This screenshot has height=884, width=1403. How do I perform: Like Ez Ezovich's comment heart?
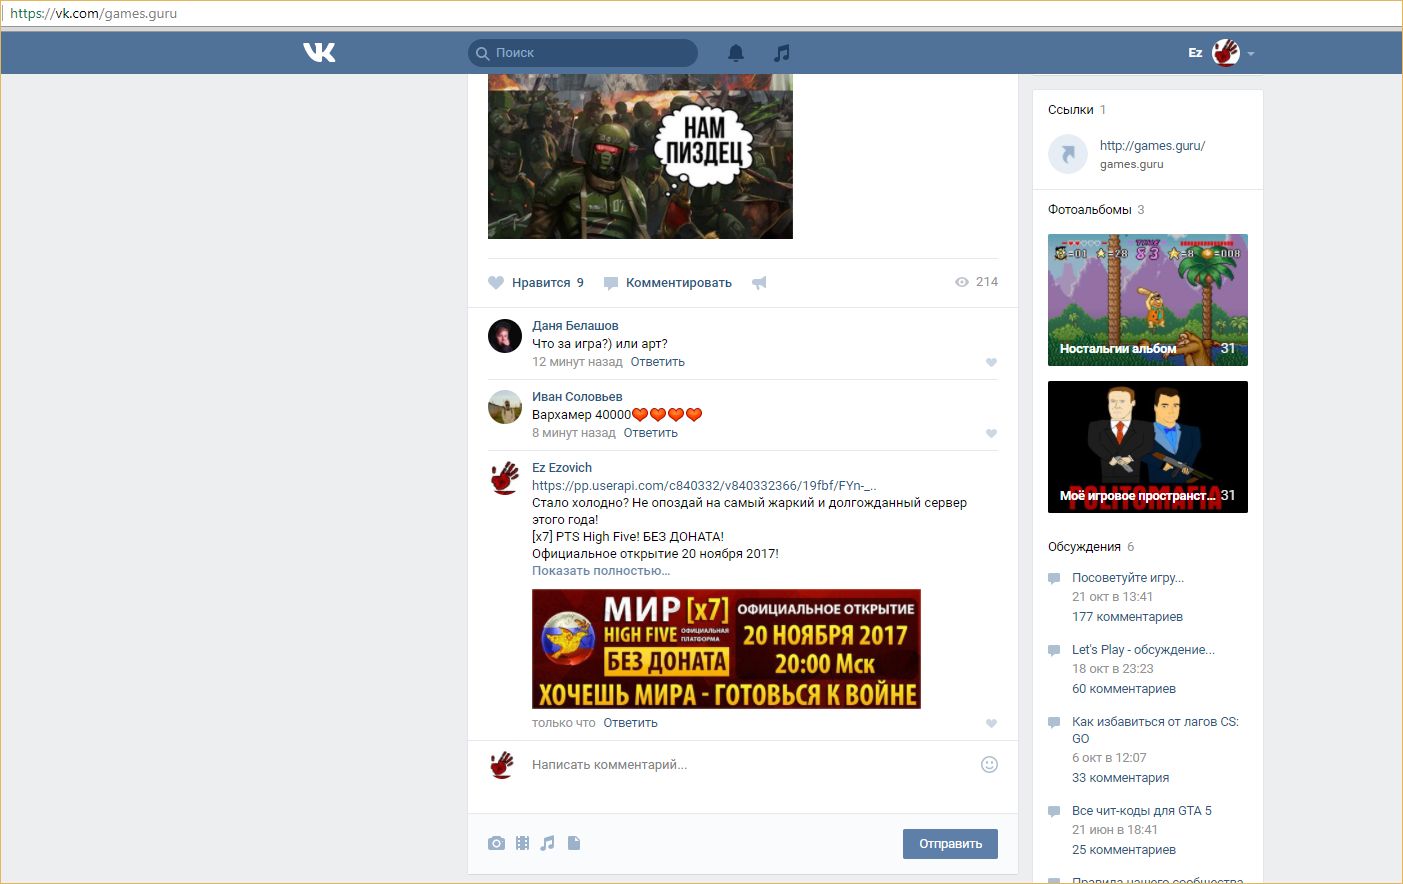991,723
